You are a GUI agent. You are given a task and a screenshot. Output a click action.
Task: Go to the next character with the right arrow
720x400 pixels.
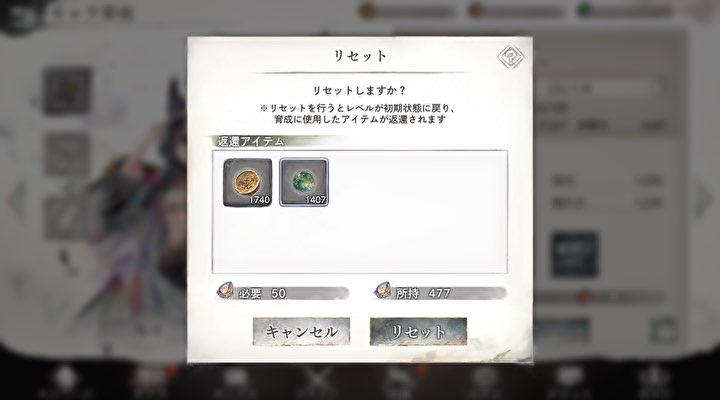pos(704,200)
